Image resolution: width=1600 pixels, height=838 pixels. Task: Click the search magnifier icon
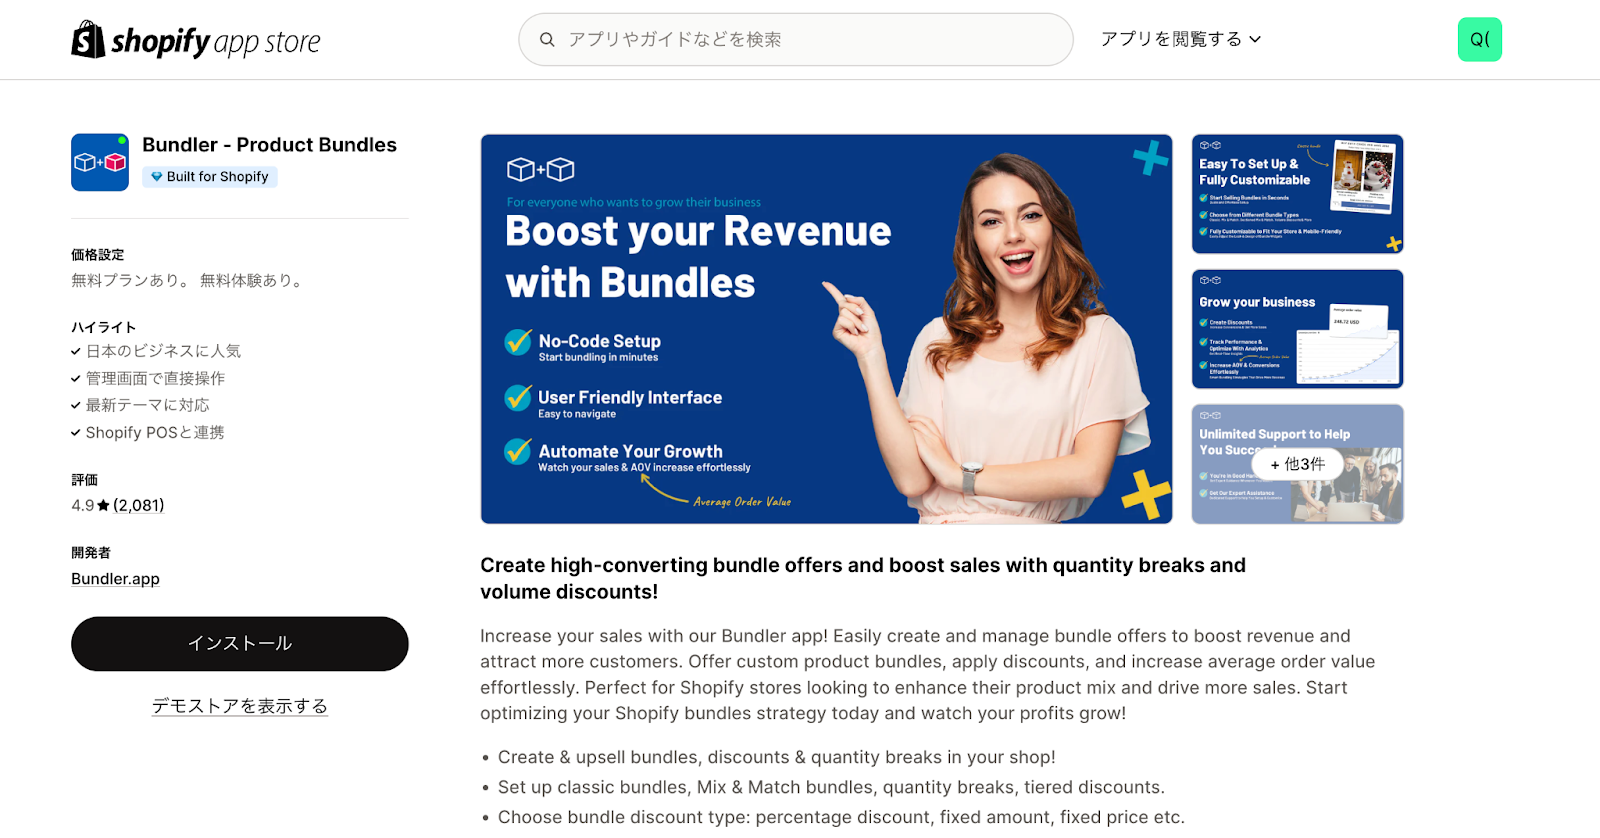547,40
